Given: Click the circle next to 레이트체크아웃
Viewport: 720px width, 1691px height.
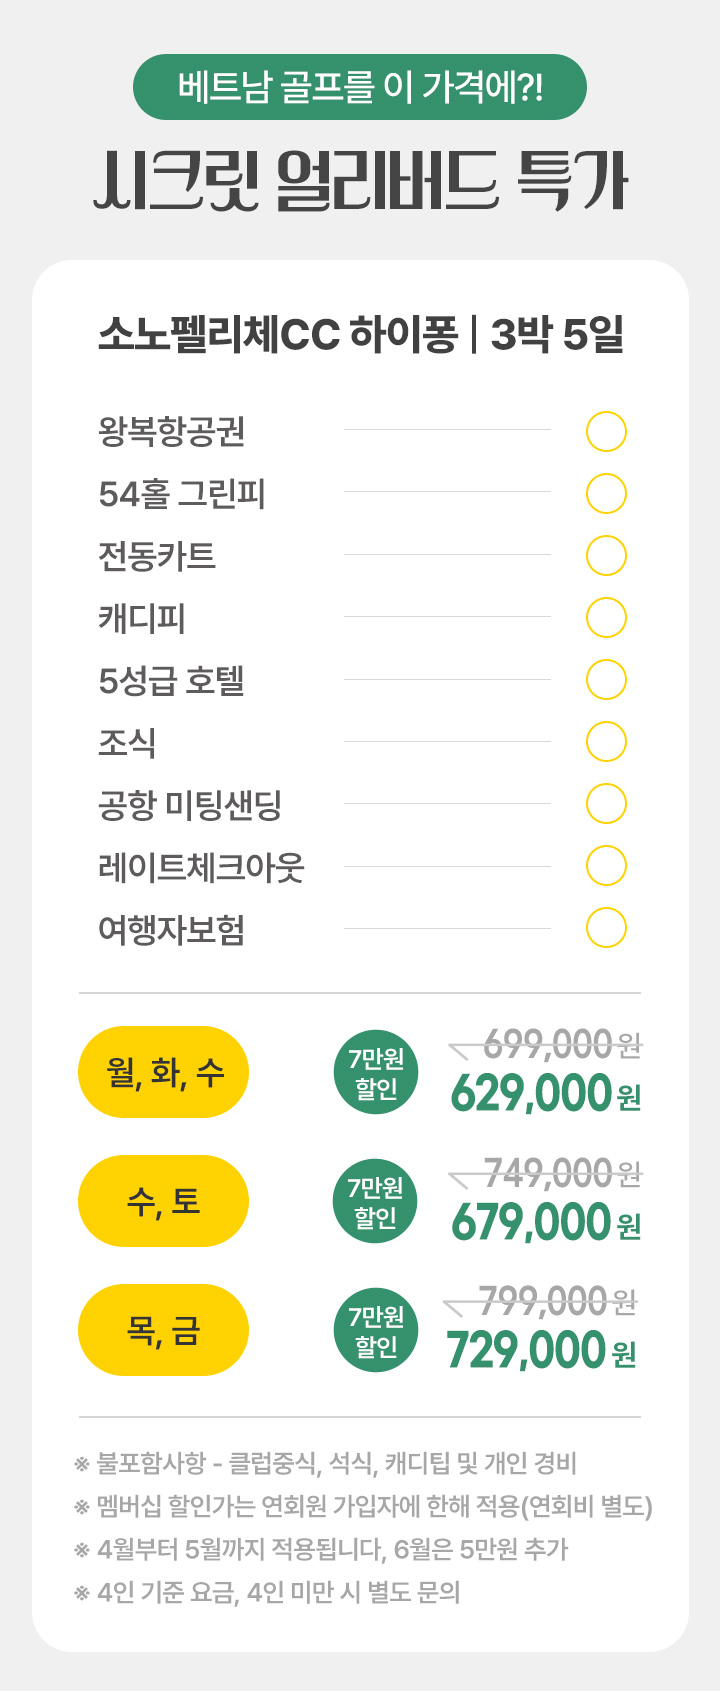Looking at the screenshot, I should (606, 866).
